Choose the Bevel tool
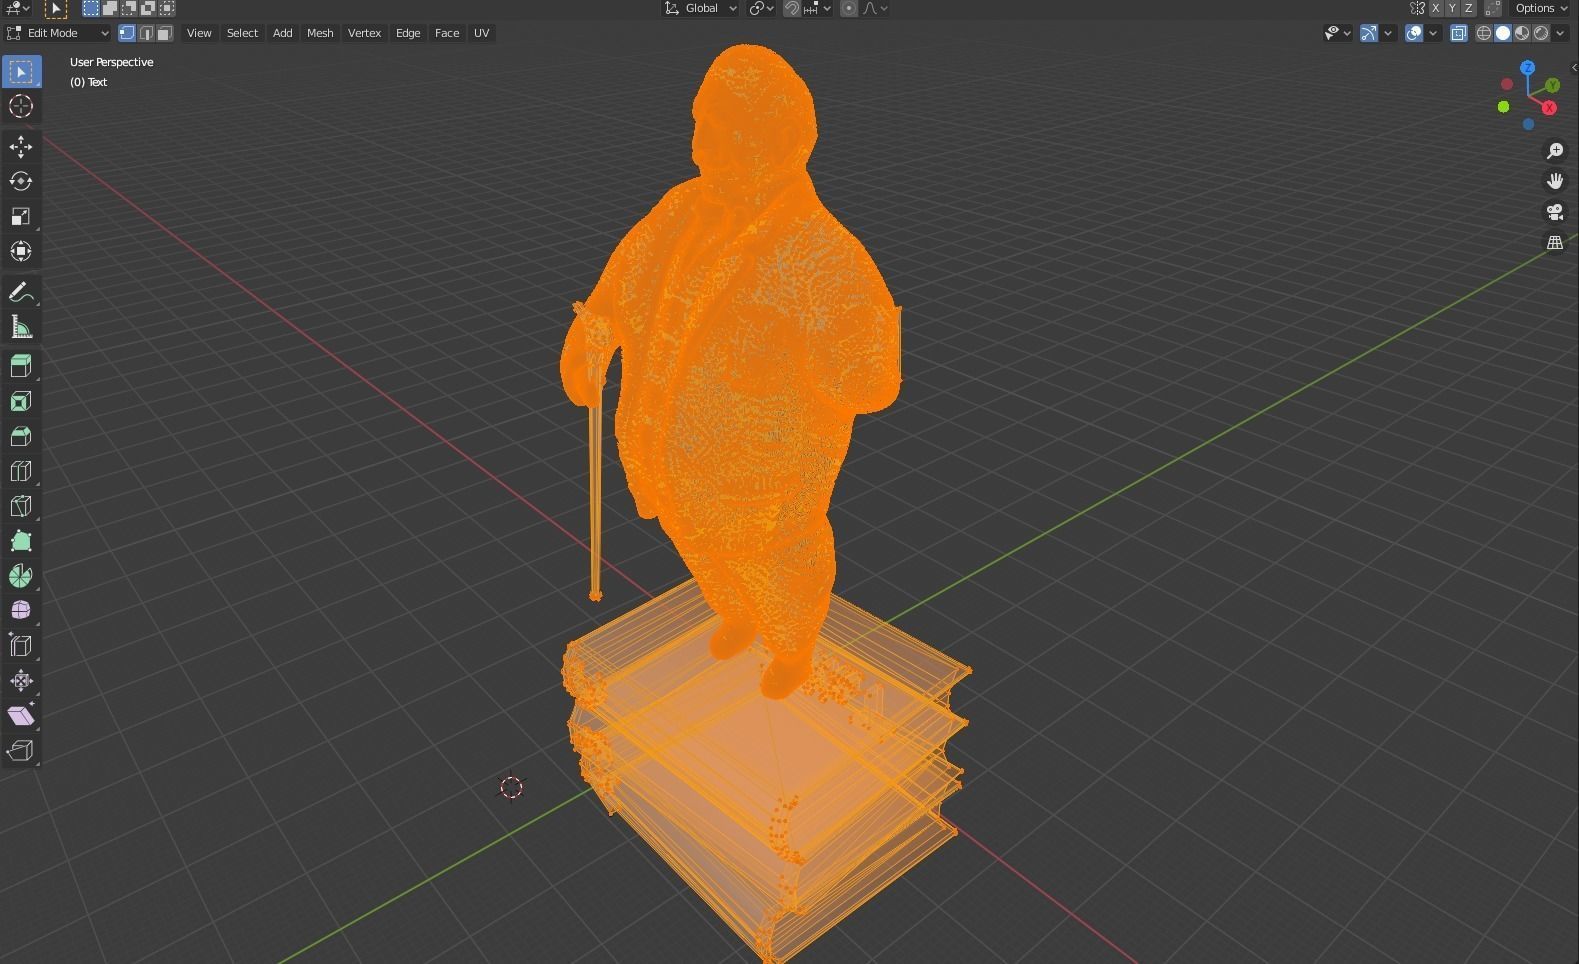Image resolution: width=1579 pixels, height=964 pixels. click(x=21, y=436)
